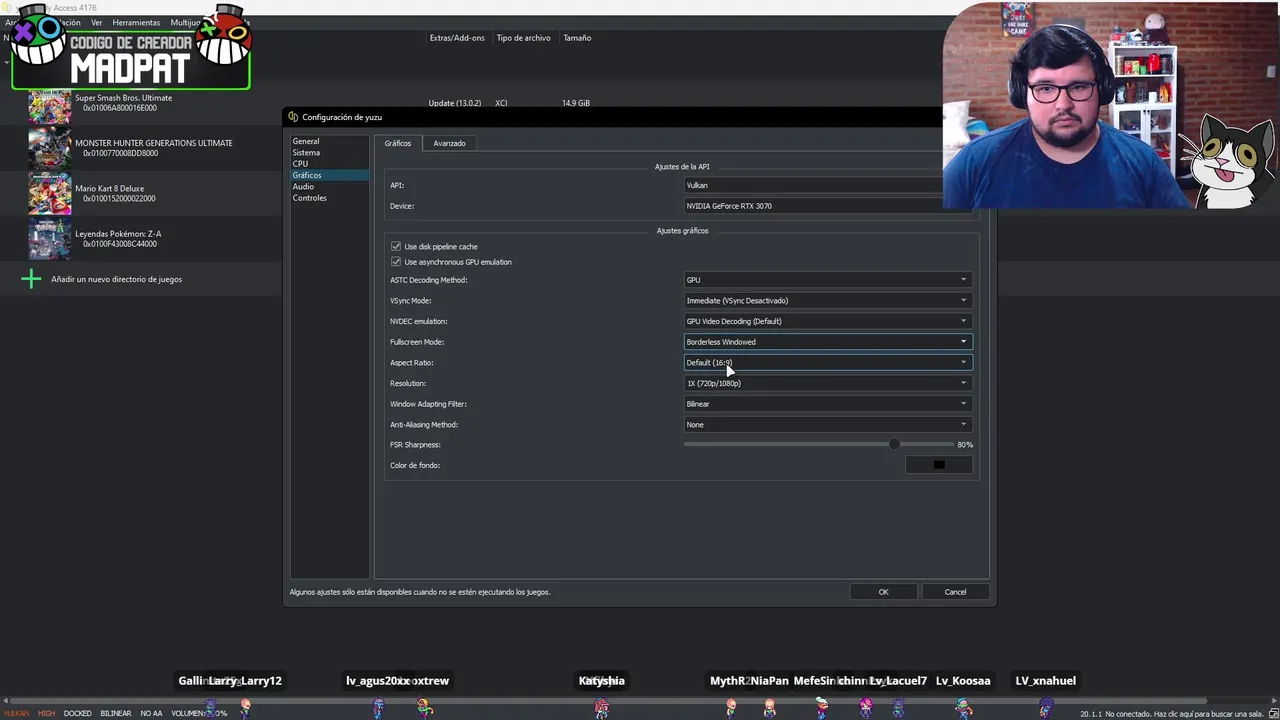The height and width of the screenshot is (720, 1280).
Task: Sort by the Tamaño column header
Action: point(577,38)
